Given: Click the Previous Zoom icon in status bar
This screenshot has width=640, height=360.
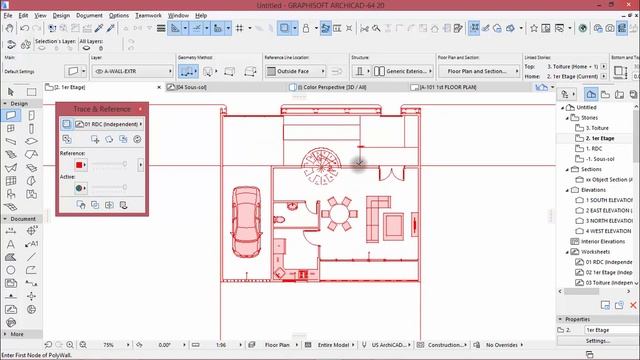Looking at the screenshot, I should (48, 345).
